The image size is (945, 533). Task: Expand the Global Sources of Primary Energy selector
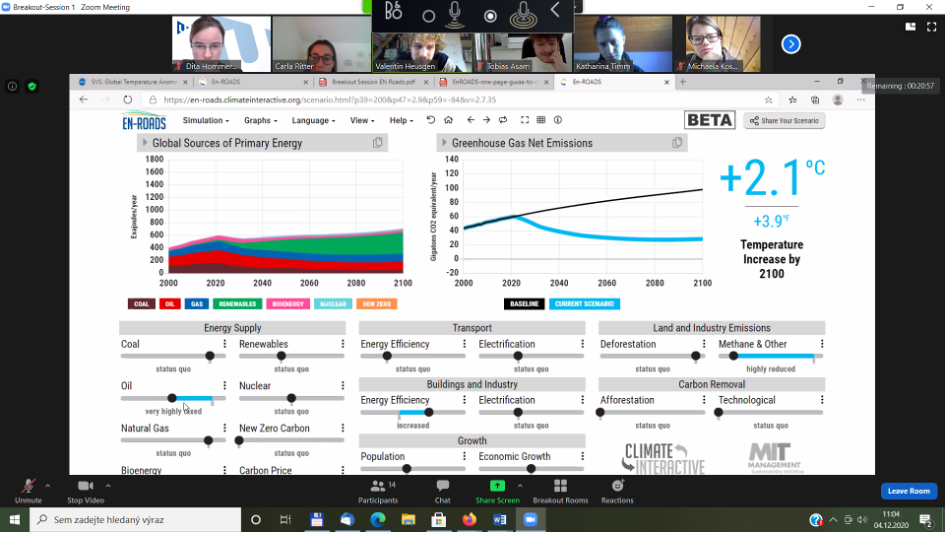pyautogui.click(x=145, y=143)
